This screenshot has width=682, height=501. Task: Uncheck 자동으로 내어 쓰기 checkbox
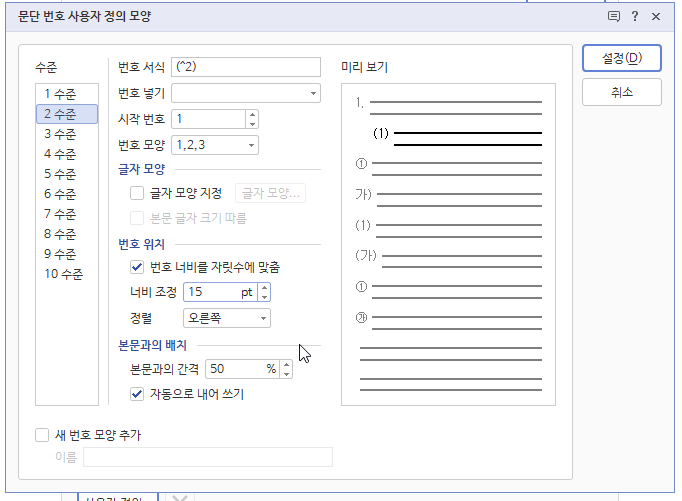pos(137,394)
